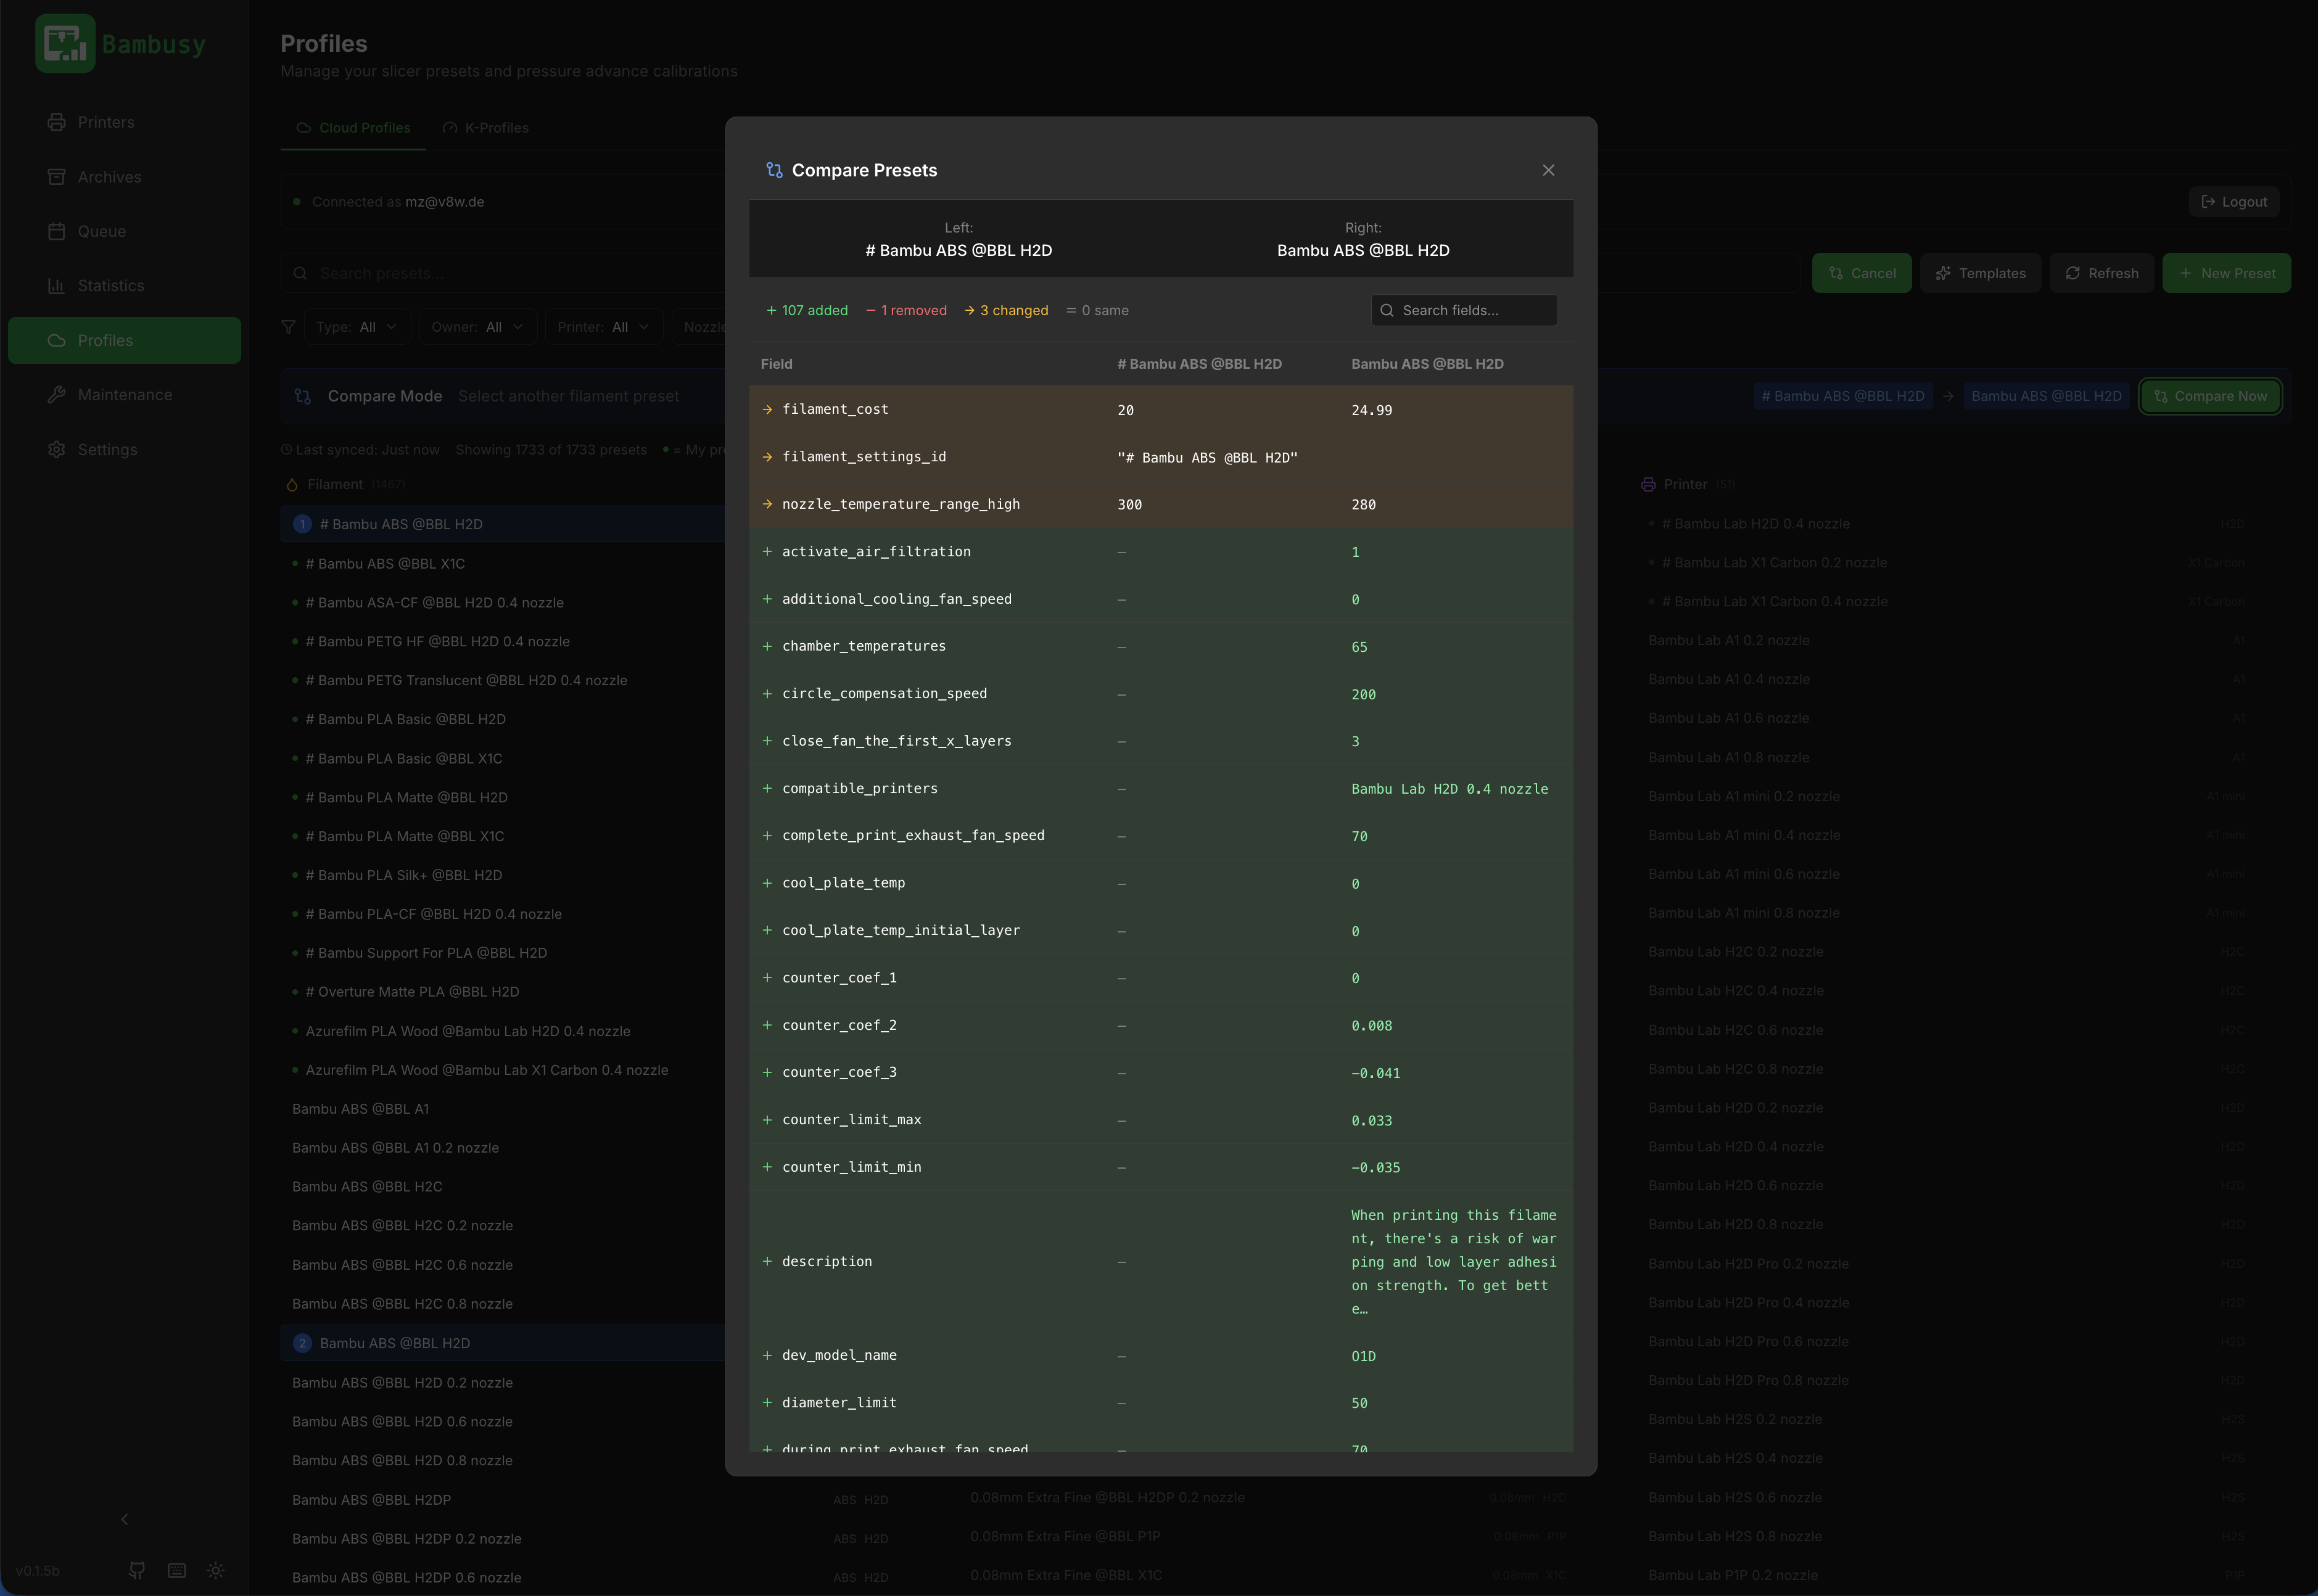Select the chamber_temperatures row
The width and height of the screenshot is (2318, 1596).
click(1160, 646)
